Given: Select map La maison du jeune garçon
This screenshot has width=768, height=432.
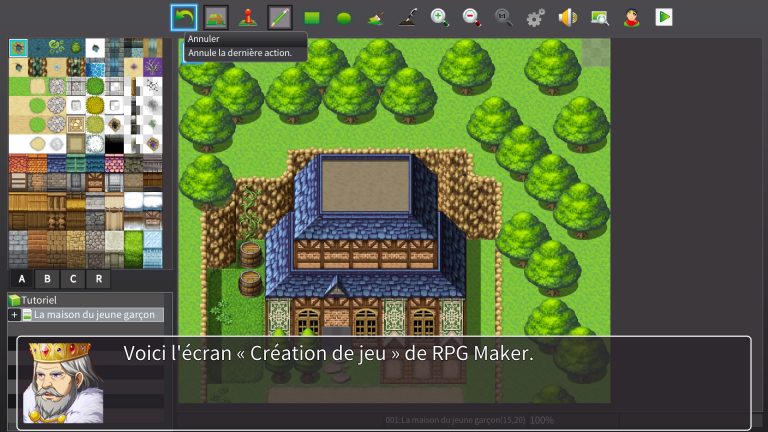Looking at the screenshot, I should [x=94, y=314].
